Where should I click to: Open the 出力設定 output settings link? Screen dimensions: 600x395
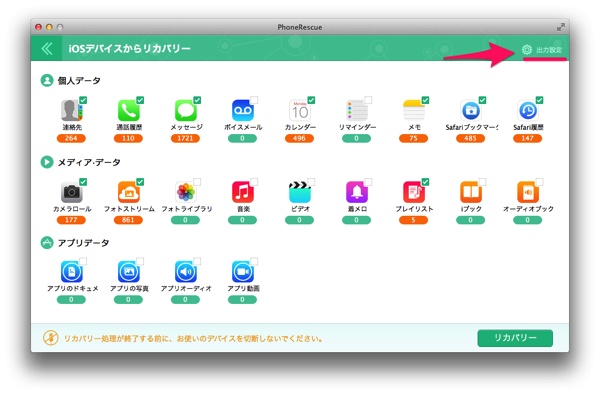[x=549, y=50]
